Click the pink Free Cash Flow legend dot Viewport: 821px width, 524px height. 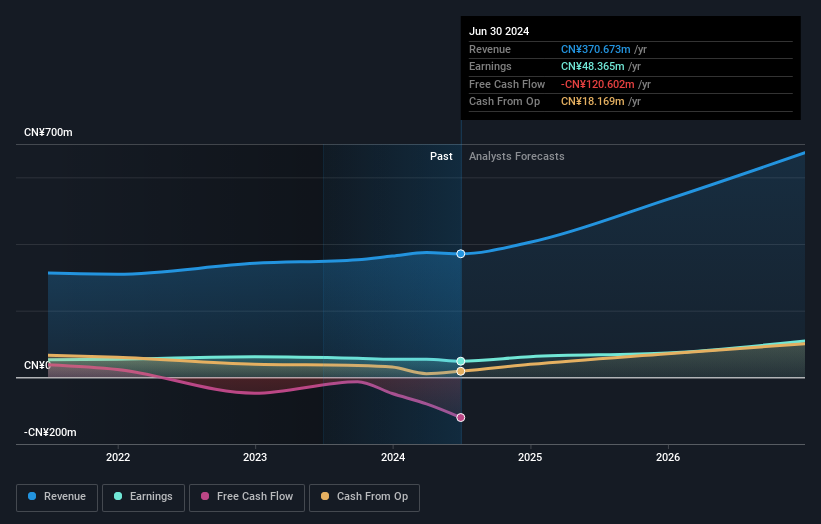pos(205,496)
